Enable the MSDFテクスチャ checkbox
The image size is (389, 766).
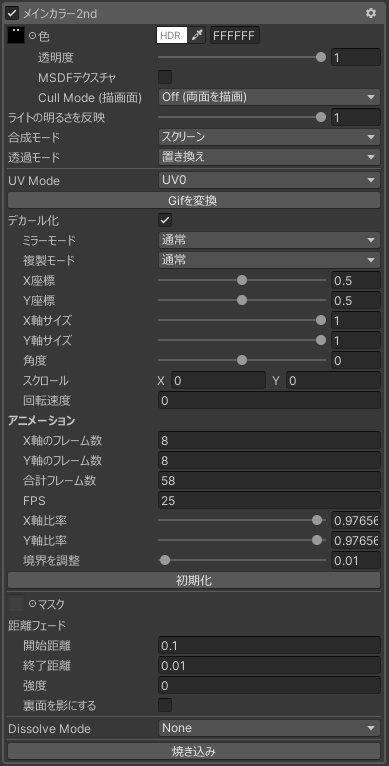165,77
